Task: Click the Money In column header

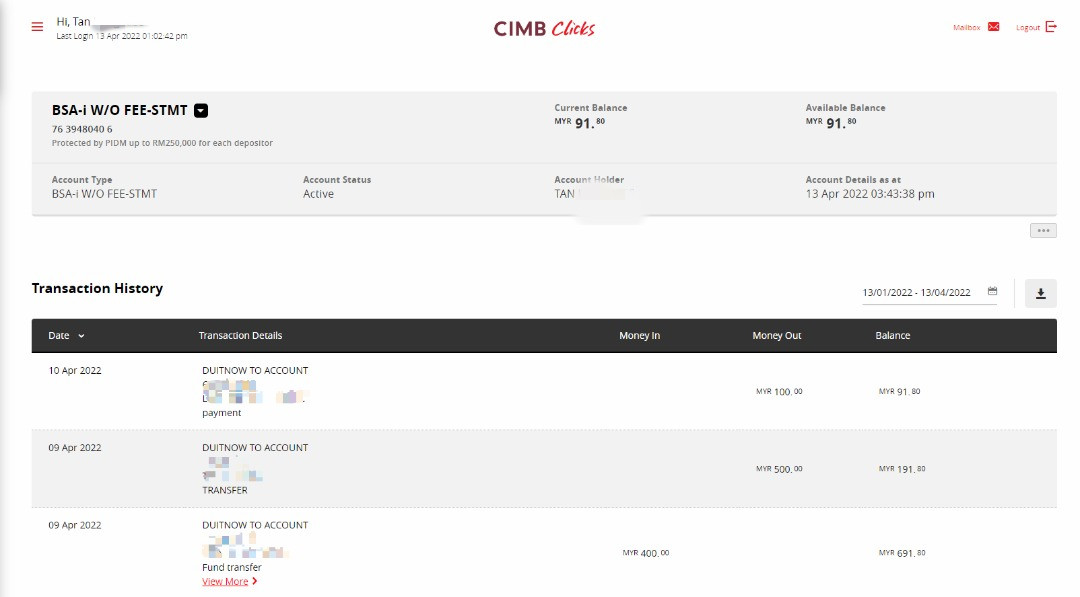Action: tap(639, 336)
